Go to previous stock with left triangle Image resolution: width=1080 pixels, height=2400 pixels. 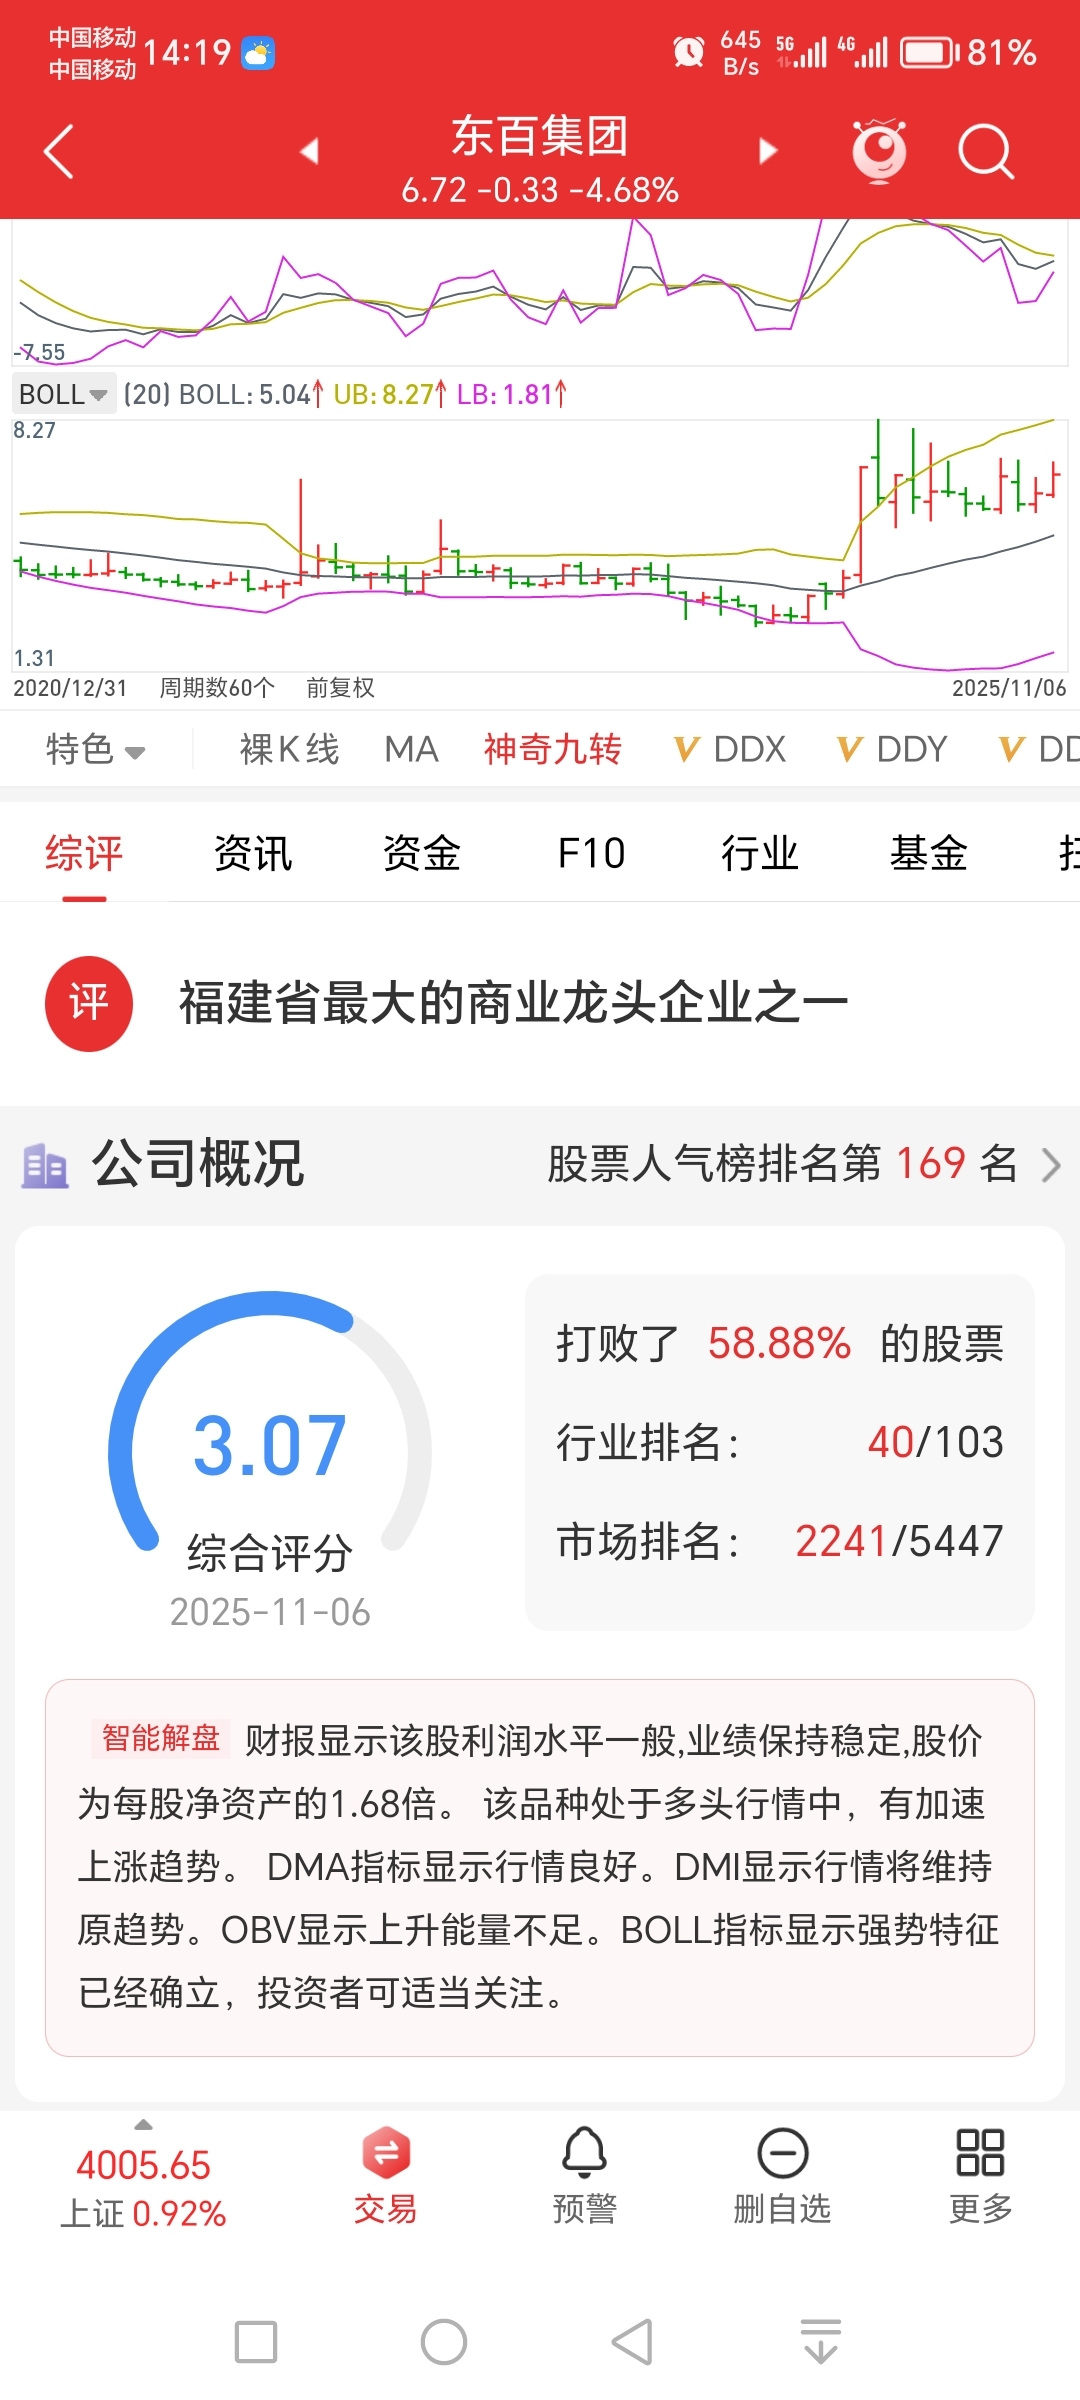tap(309, 151)
